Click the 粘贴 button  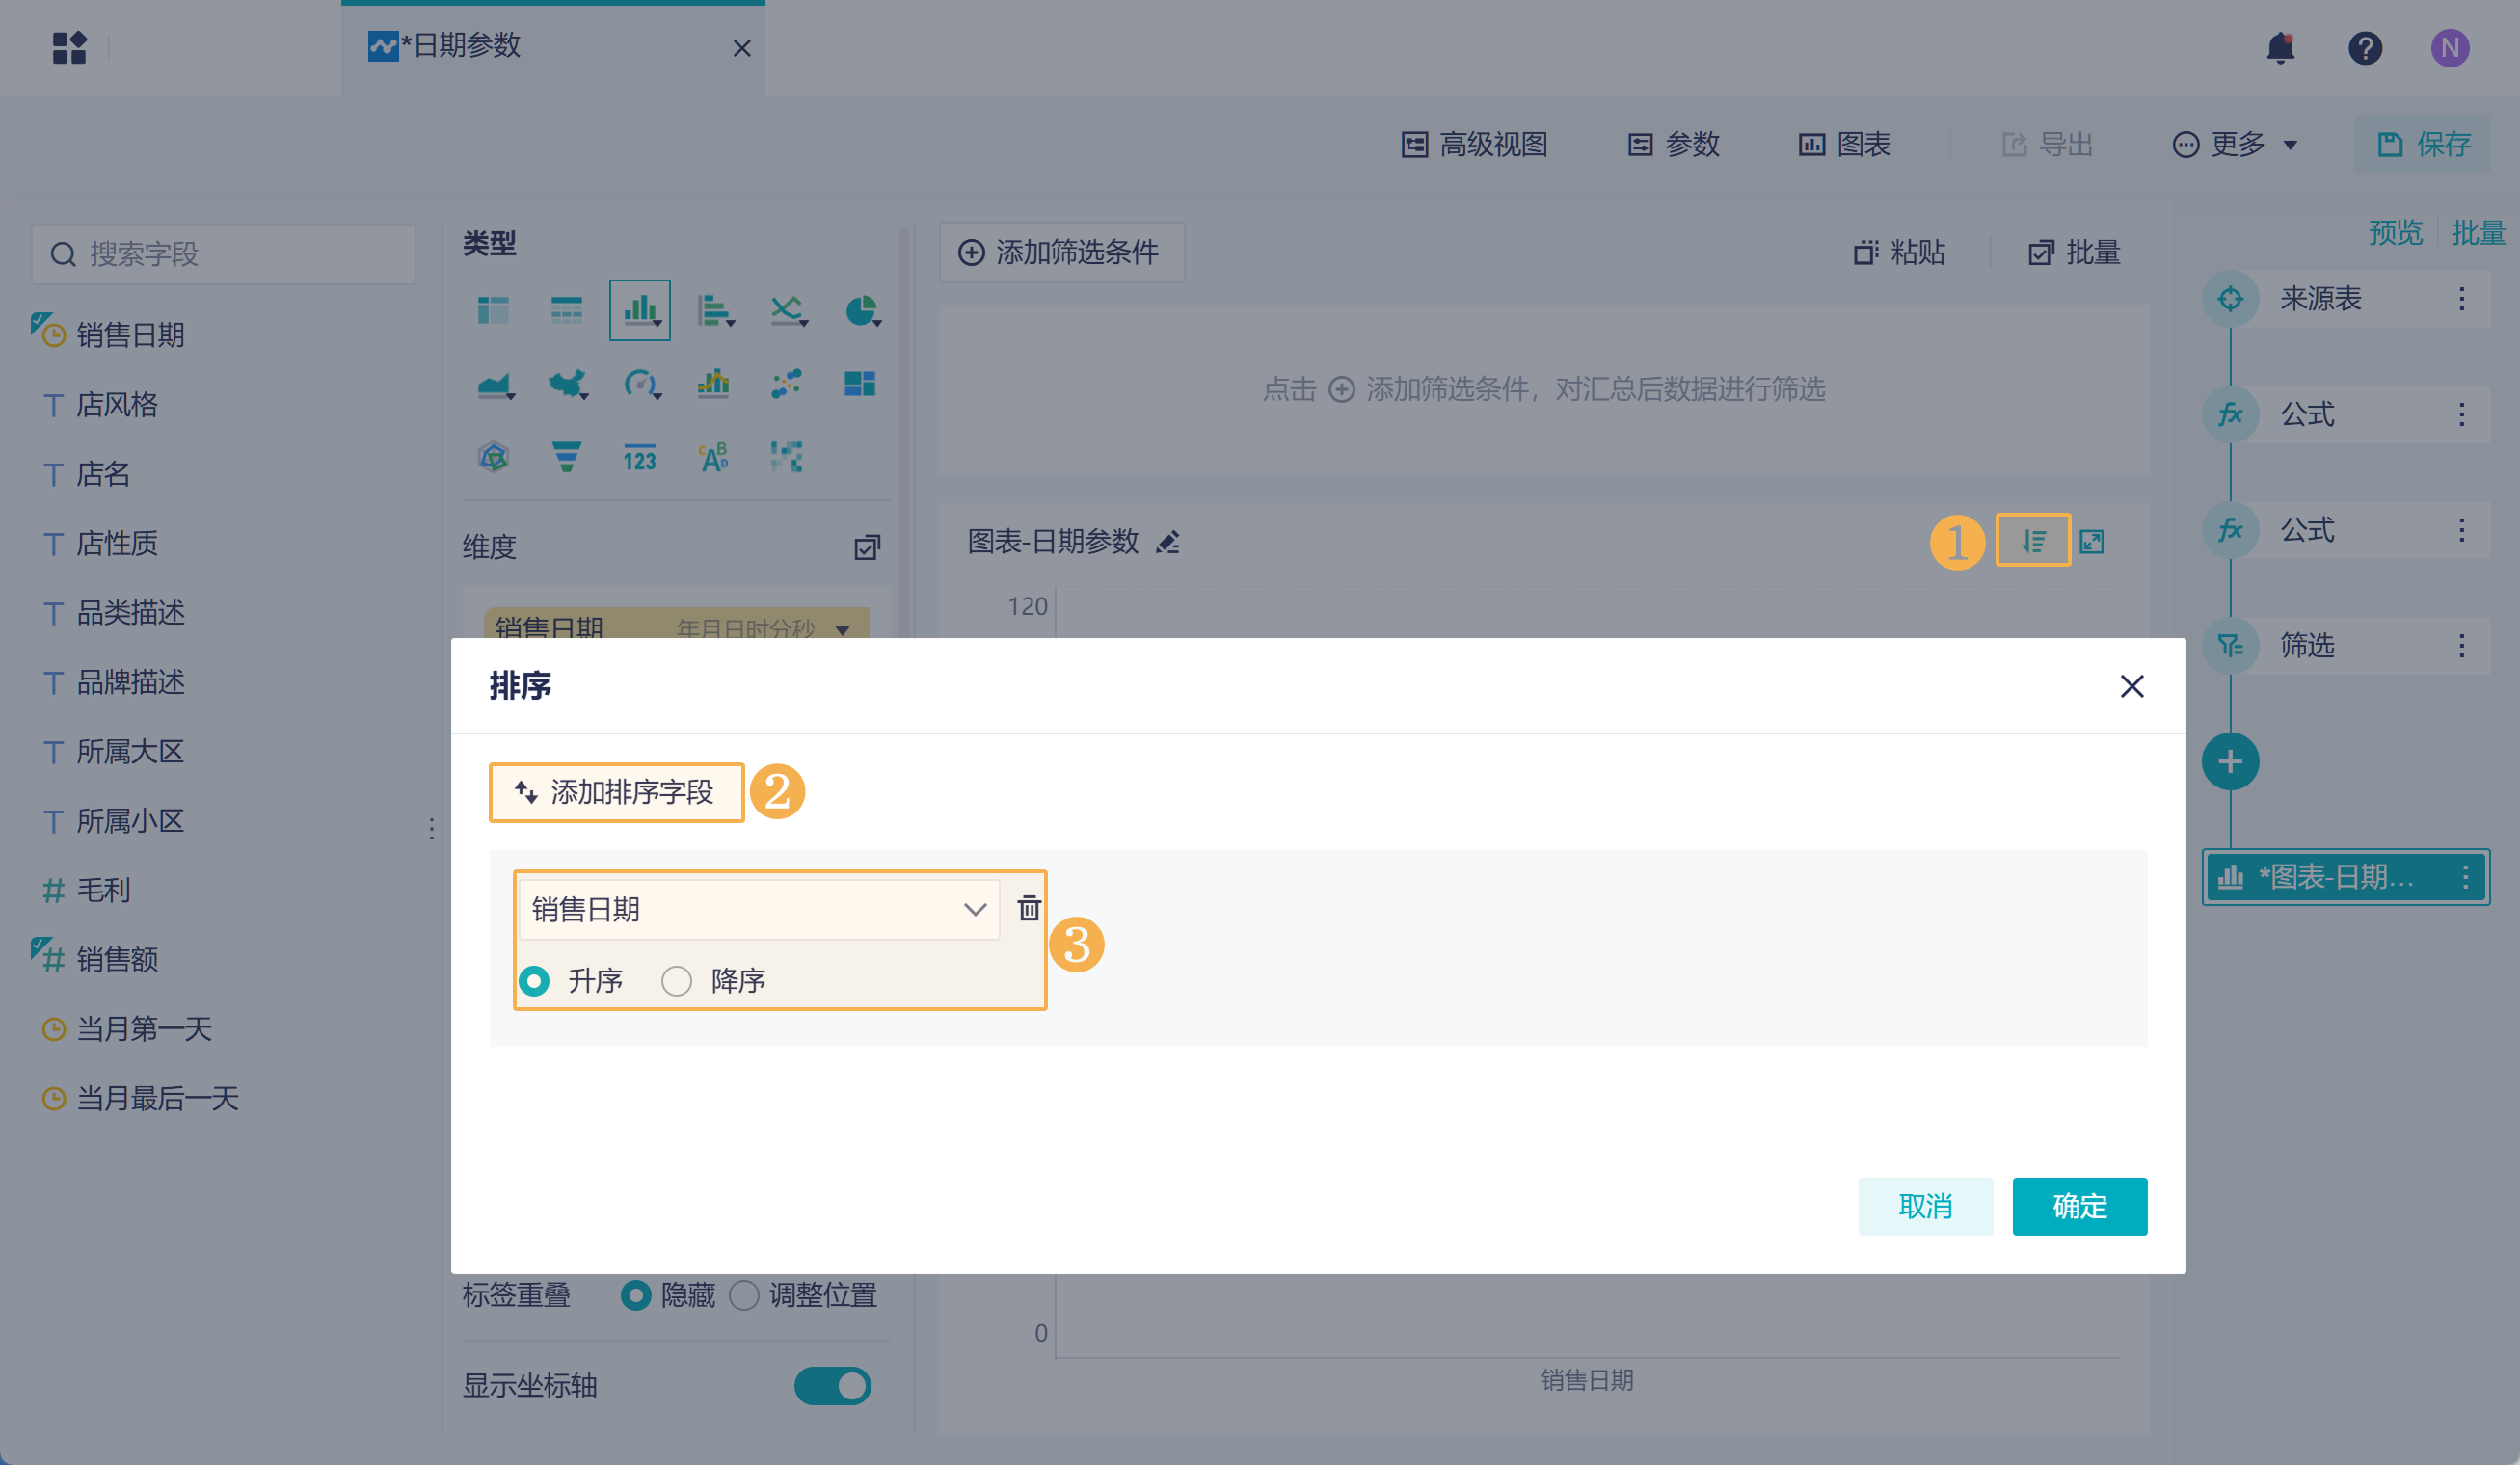tap(1899, 252)
